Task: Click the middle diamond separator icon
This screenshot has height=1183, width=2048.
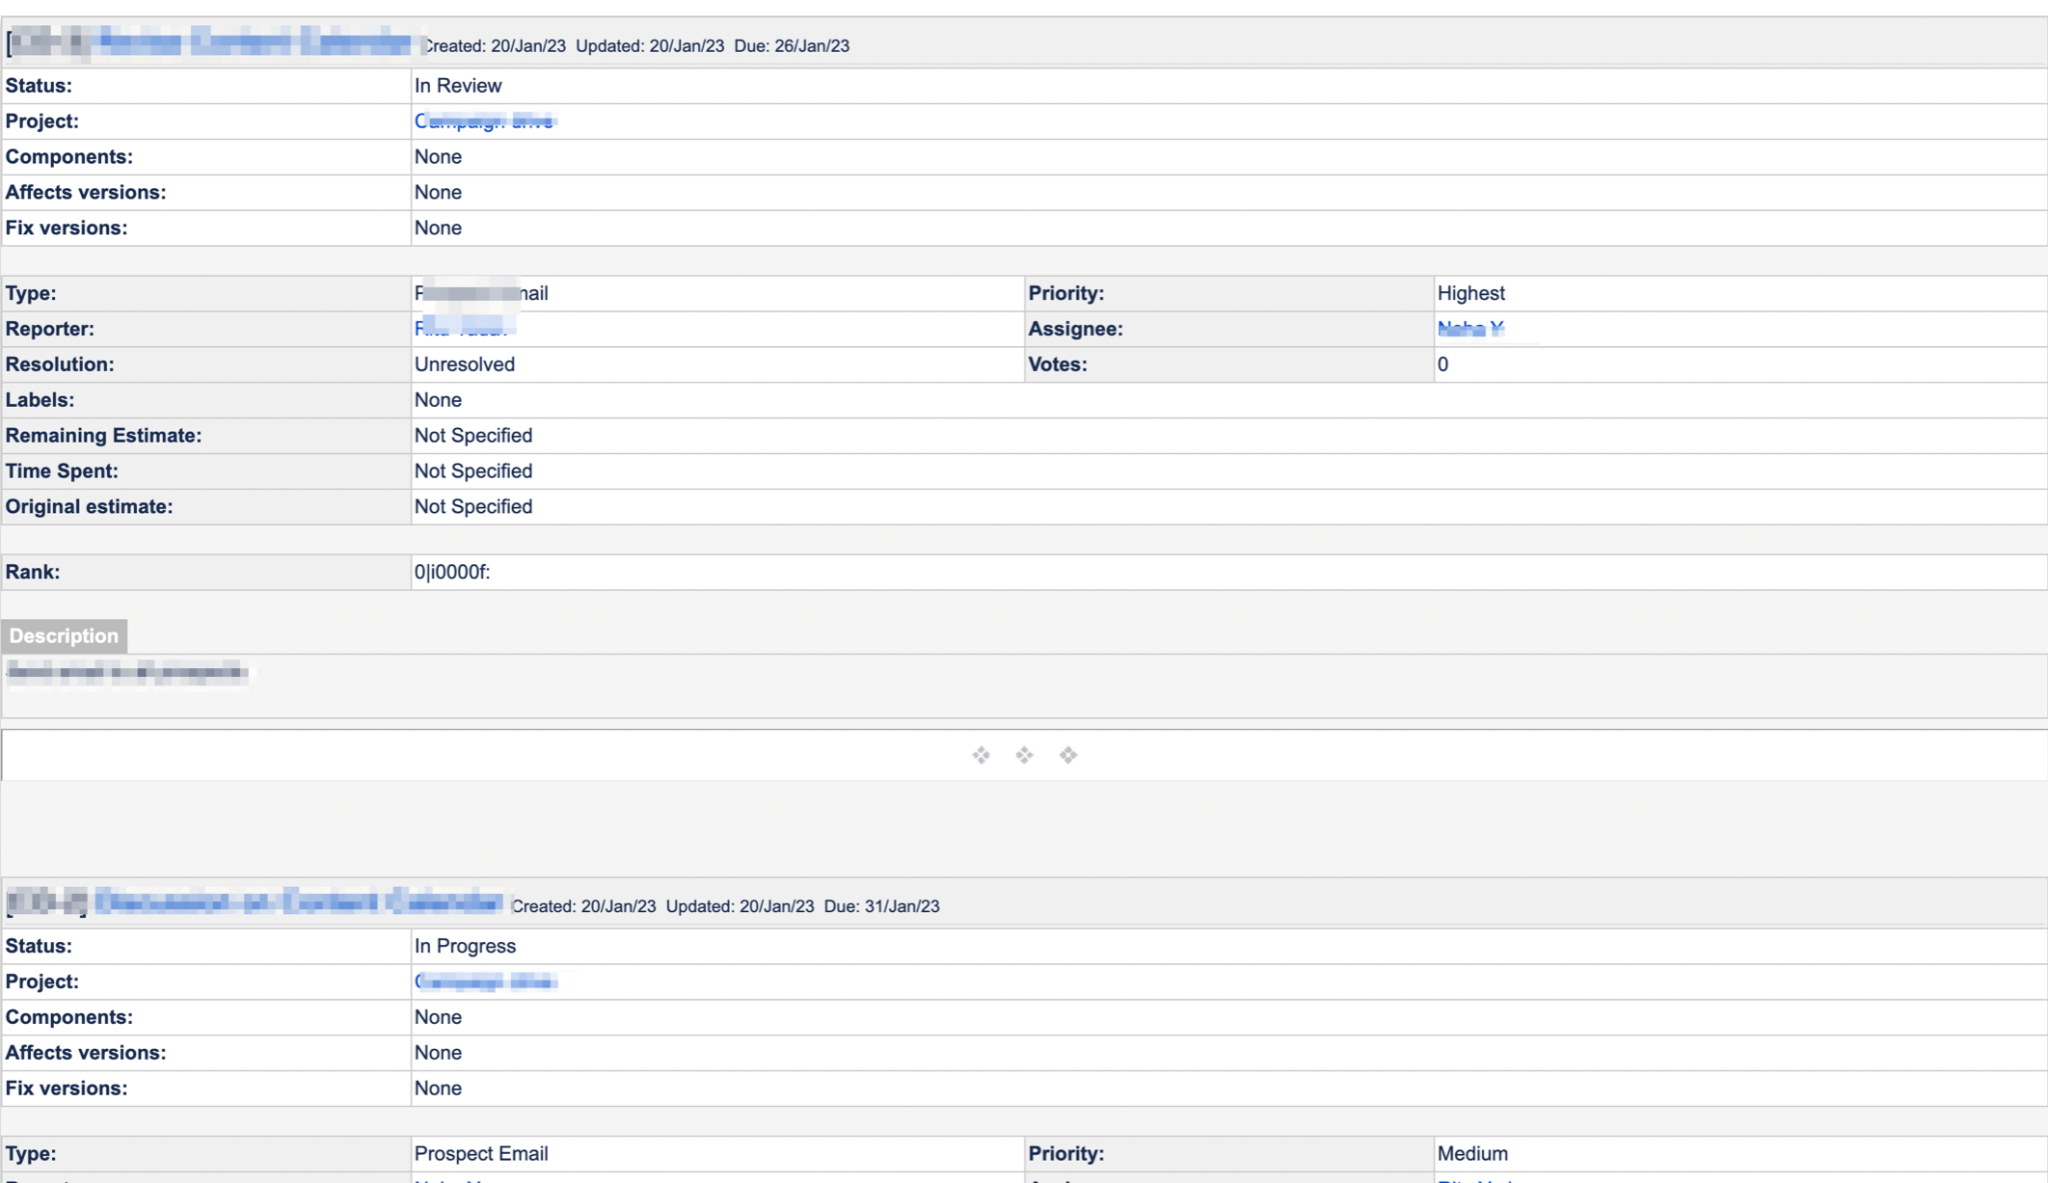Action: (1024, 755)
